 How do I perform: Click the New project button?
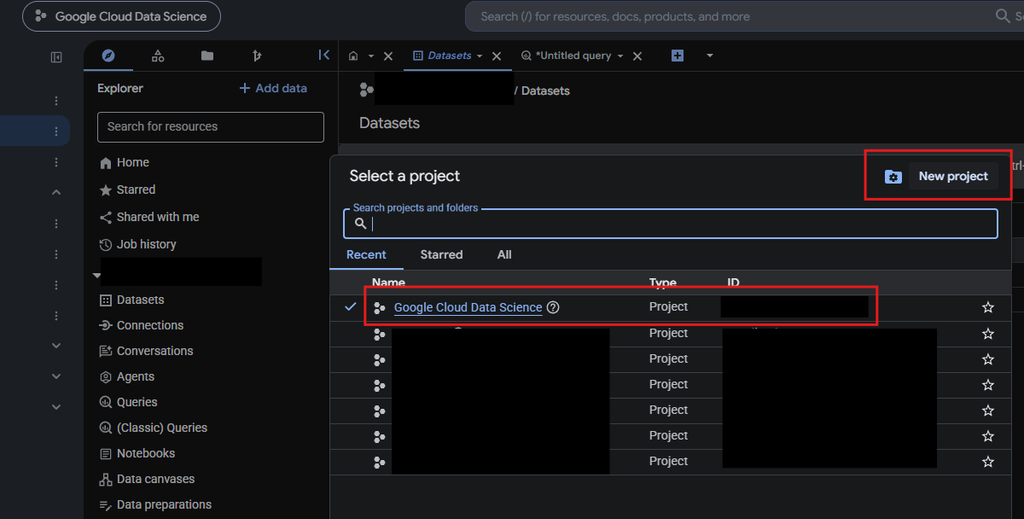pyautogui.click(x=953, y=176)
